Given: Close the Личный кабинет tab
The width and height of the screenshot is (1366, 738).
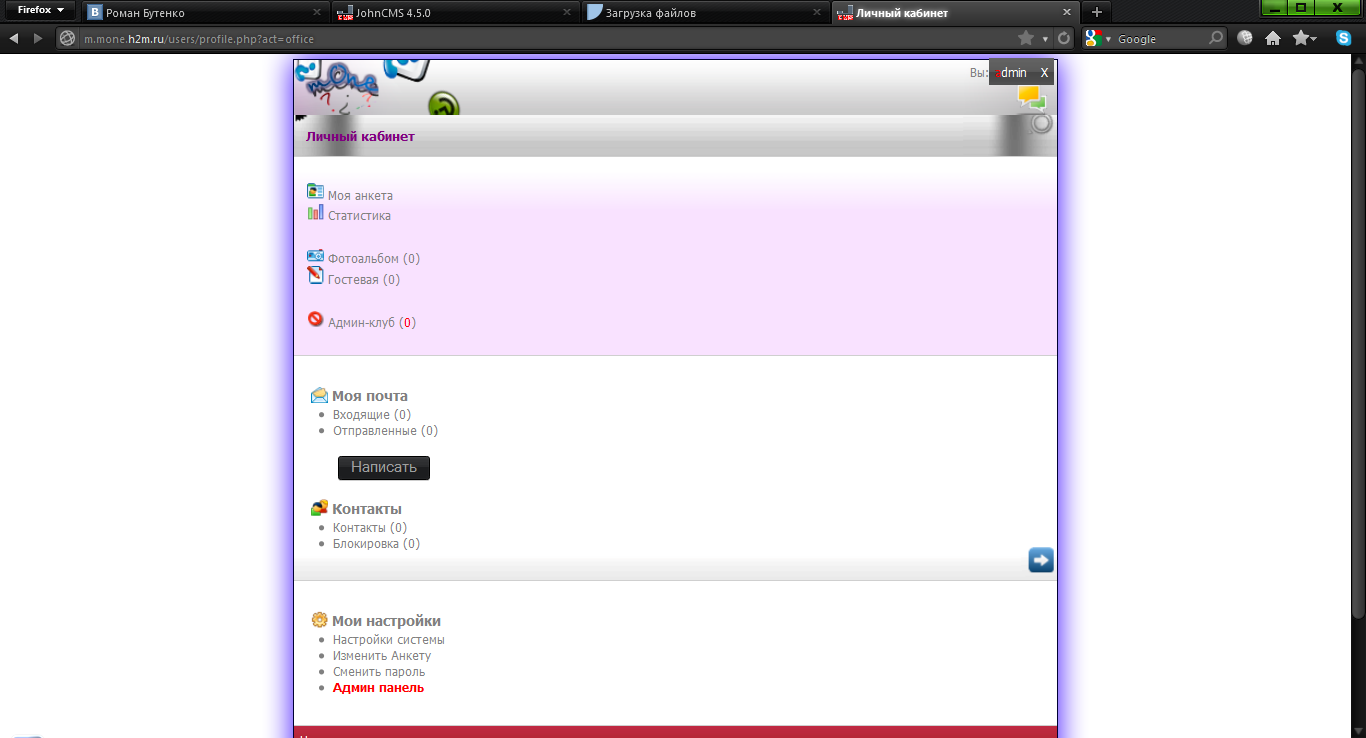Looking at the screenshot, I should coord(1067,13).
